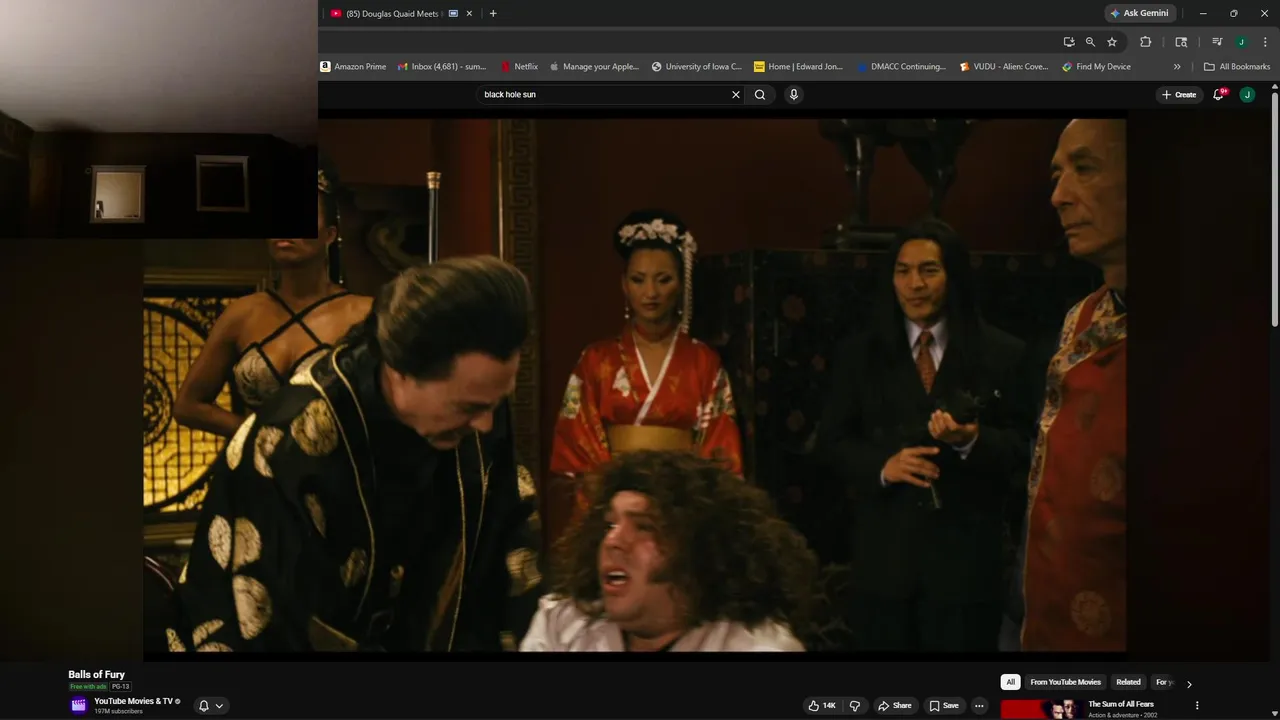
Task: Open the VUDU Alien Covenant bookmark
Action: click(1004, 67)
